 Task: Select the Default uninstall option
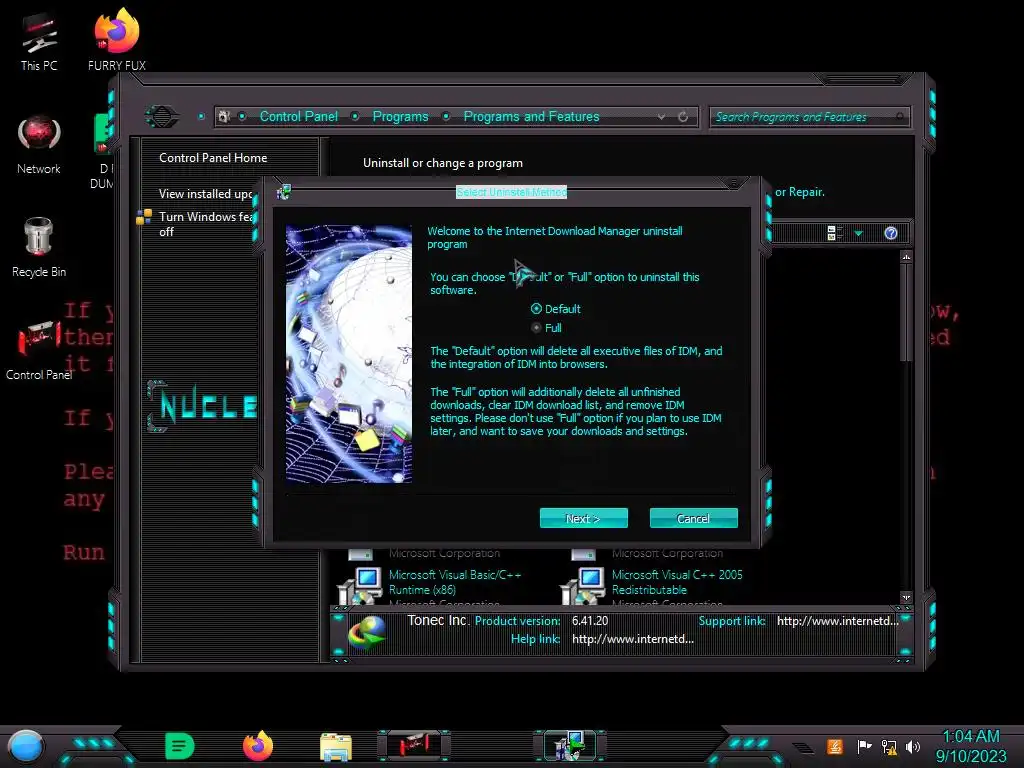556,309
